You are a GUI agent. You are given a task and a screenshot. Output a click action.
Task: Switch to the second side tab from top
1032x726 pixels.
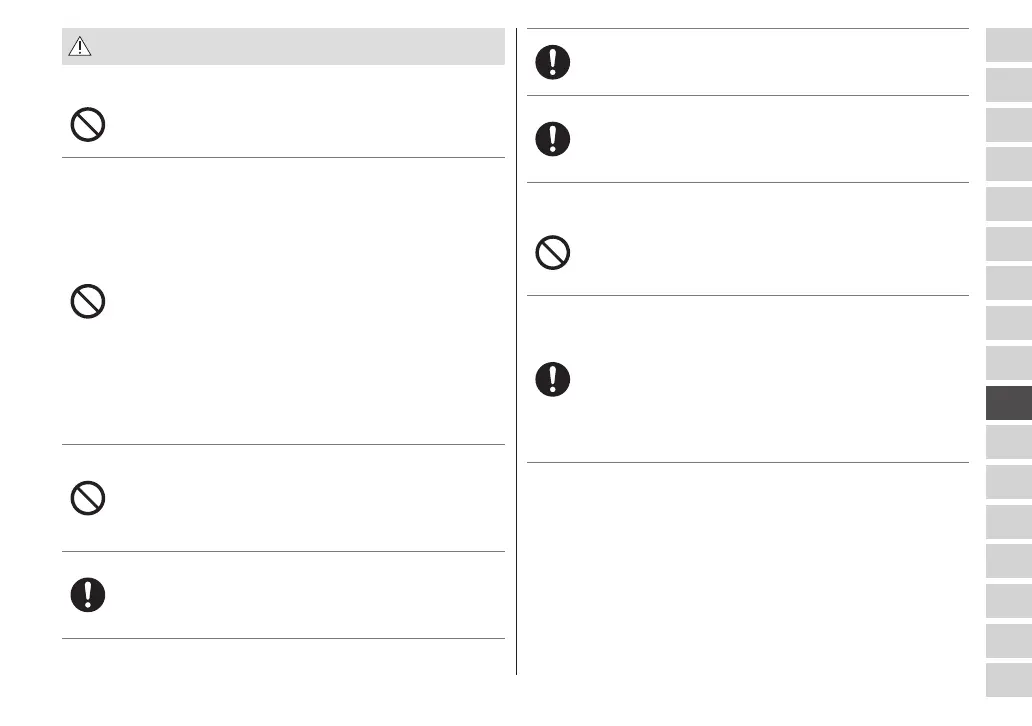[x=1008, y=85]
